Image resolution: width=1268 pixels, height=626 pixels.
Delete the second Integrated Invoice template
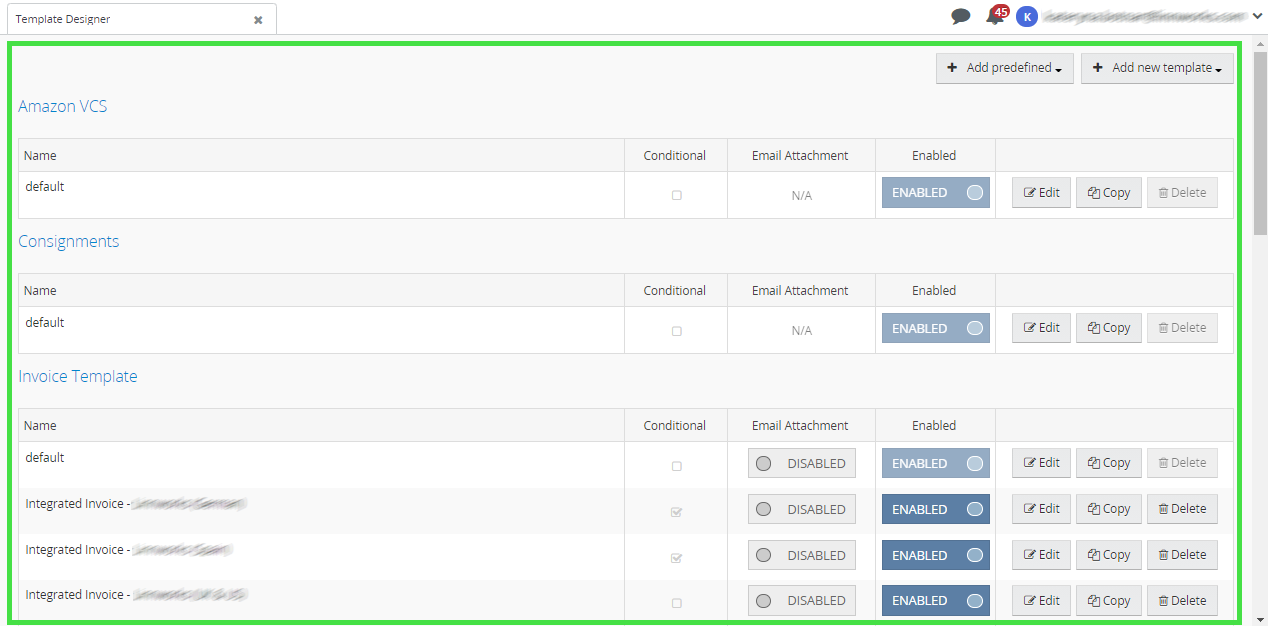point(1182,555)
